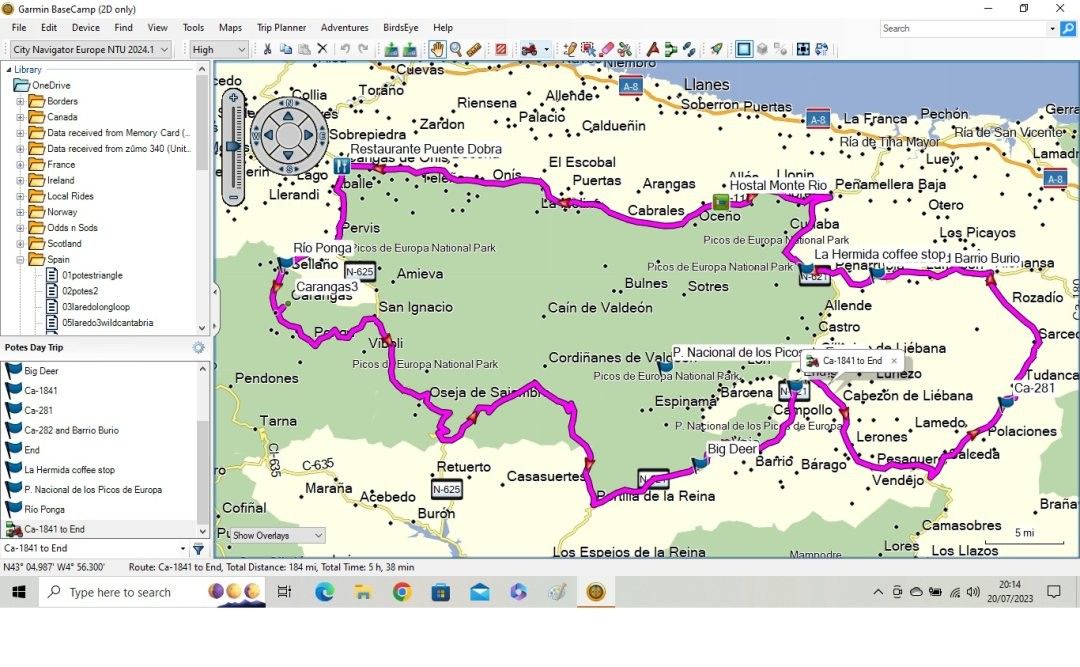The width and height of the screenshot is (1080, 667).
Task: Open the search options dropdown arrow
Action: click(x=1052, y=28)
